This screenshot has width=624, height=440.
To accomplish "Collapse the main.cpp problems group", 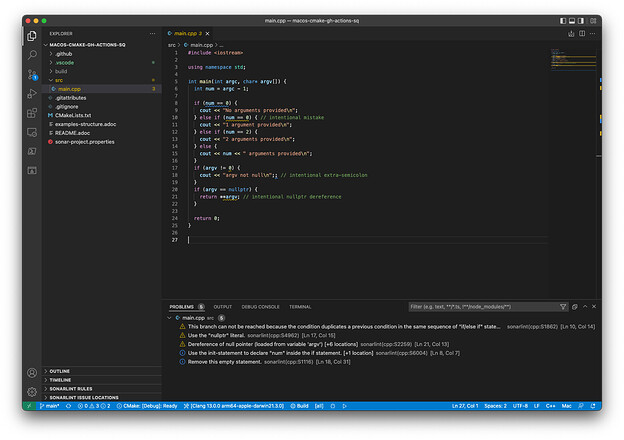I will tap(169, 318).
